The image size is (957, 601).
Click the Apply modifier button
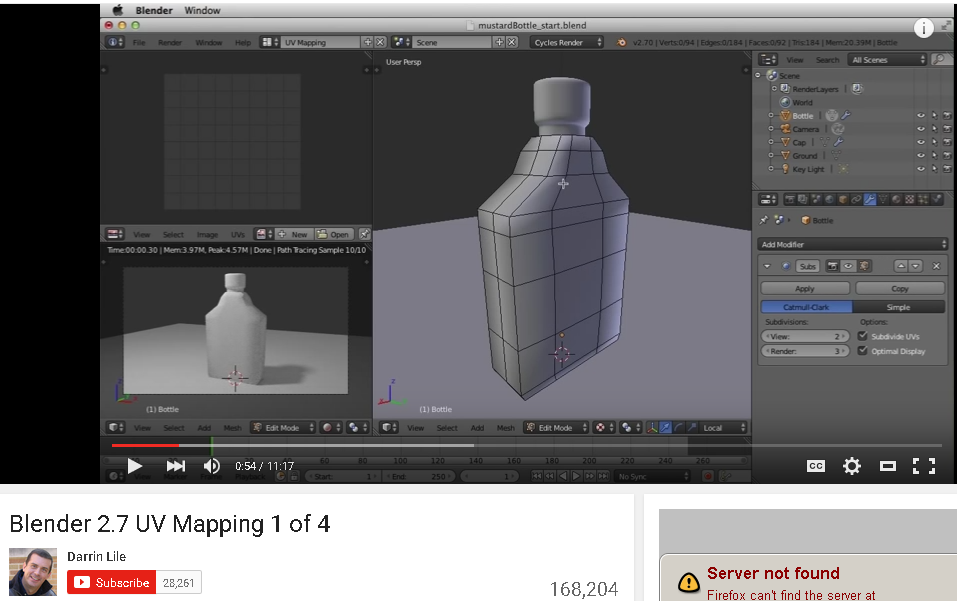805,288
